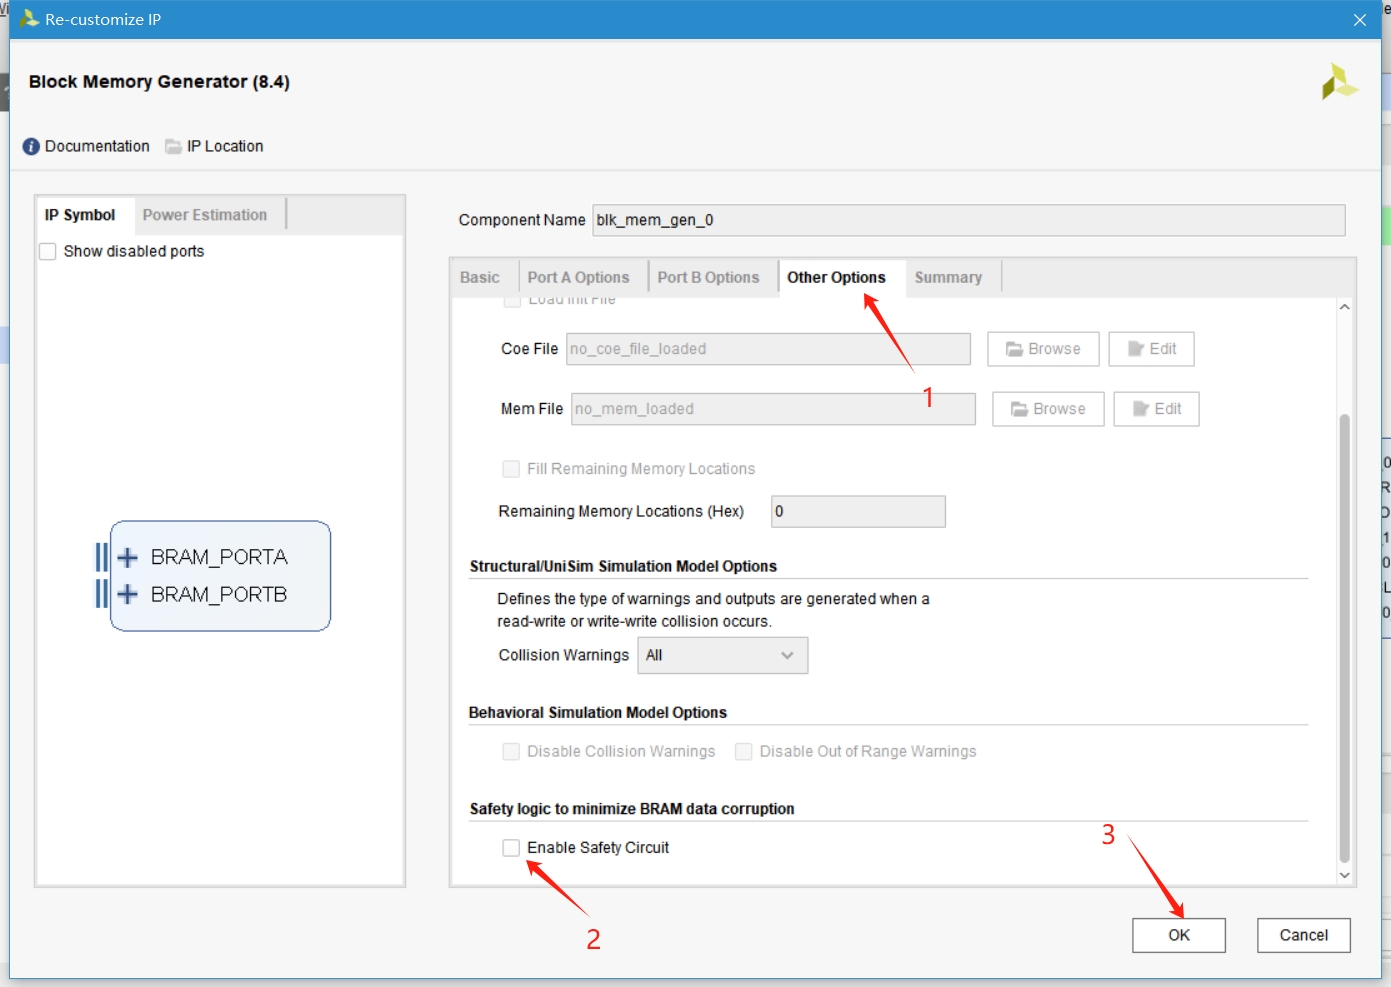Open the Collision Warnings dropdown

723,655
